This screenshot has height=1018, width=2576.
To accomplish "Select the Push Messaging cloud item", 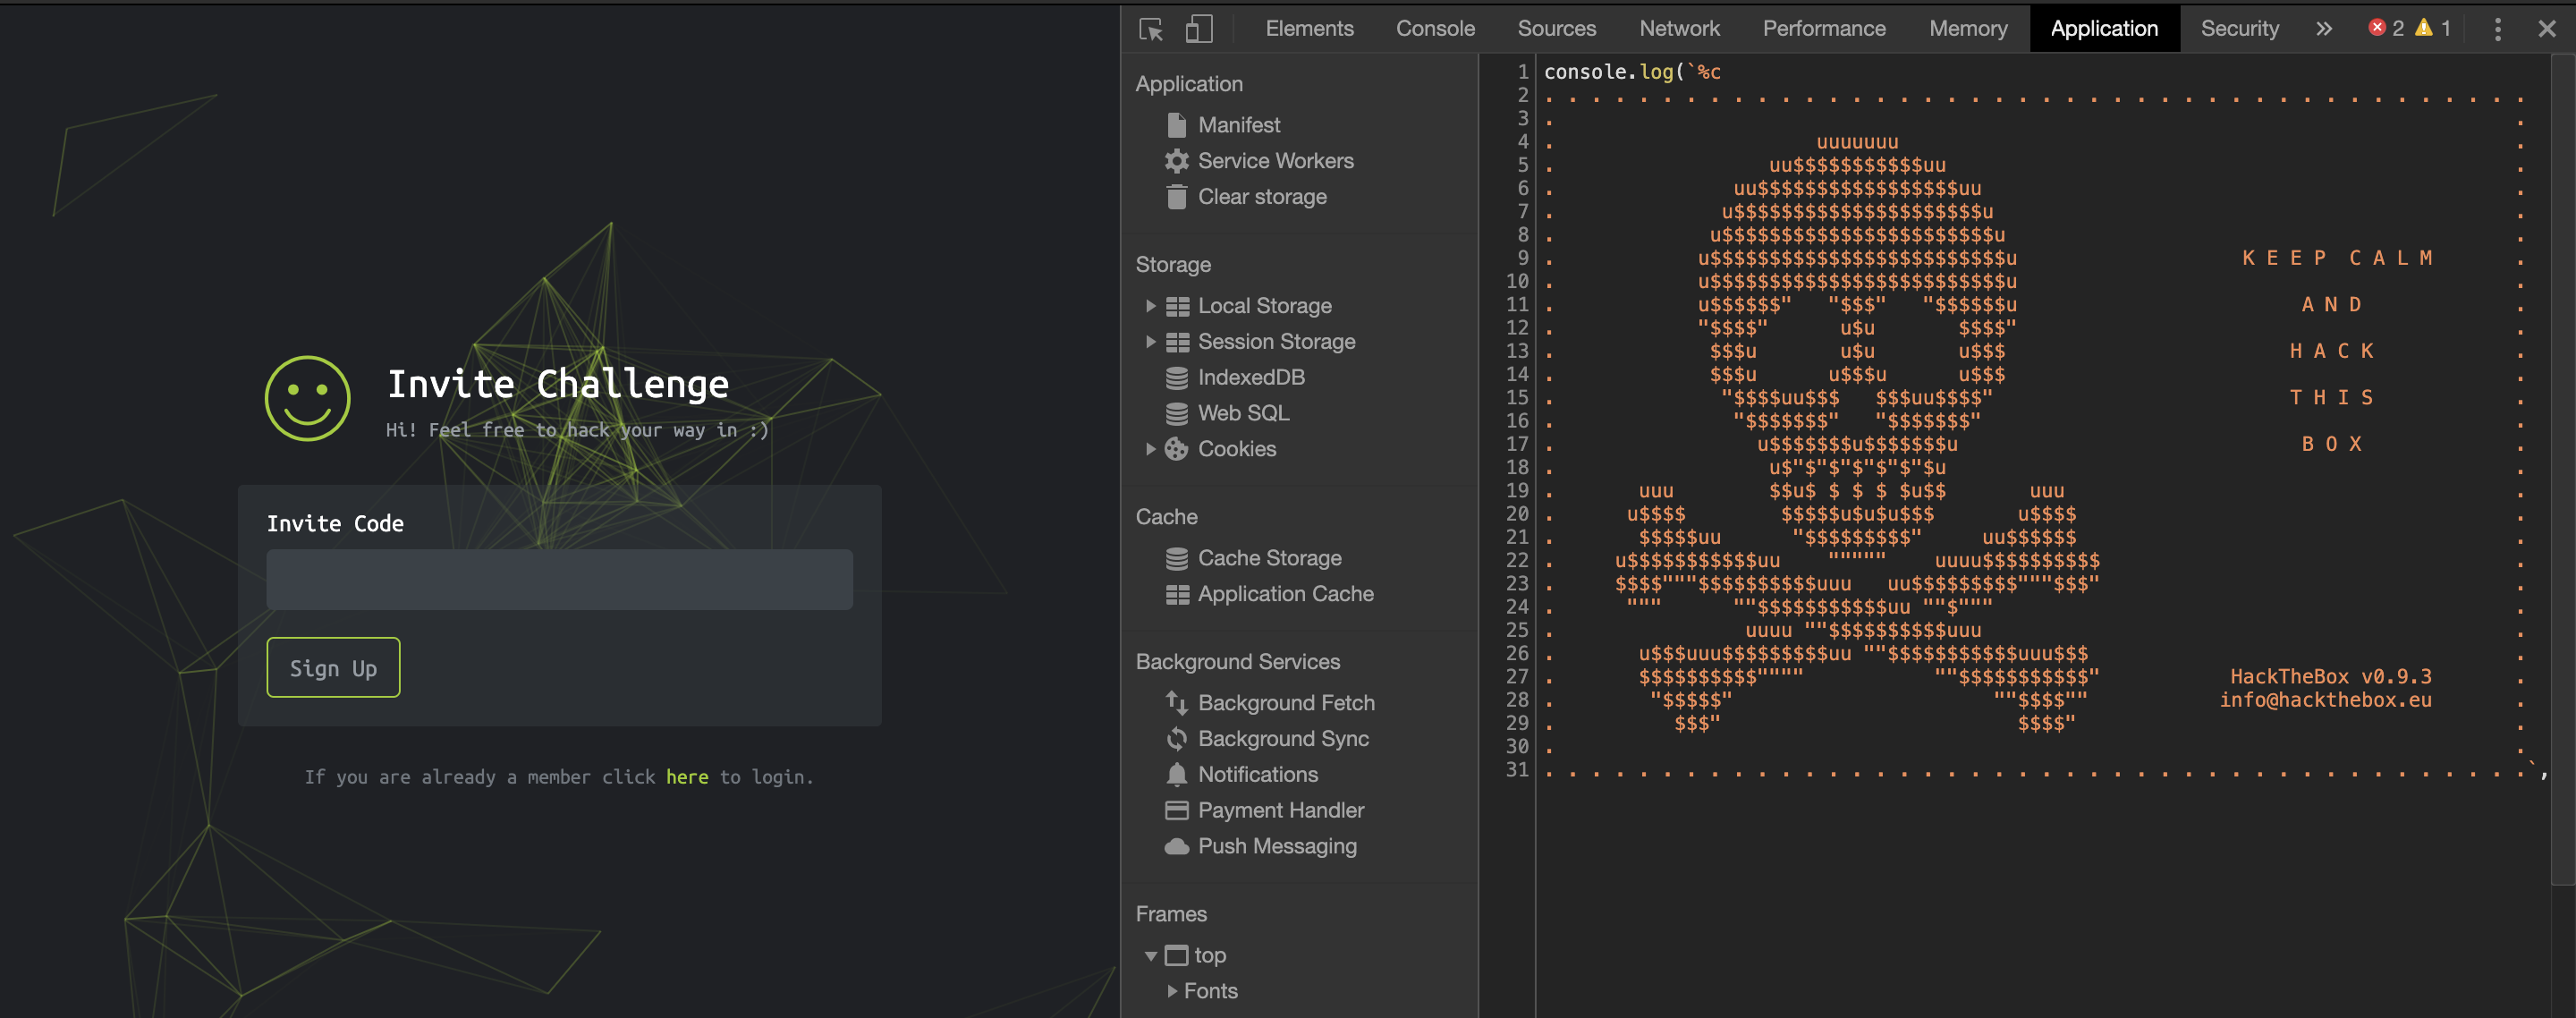I will [1276, 846].
